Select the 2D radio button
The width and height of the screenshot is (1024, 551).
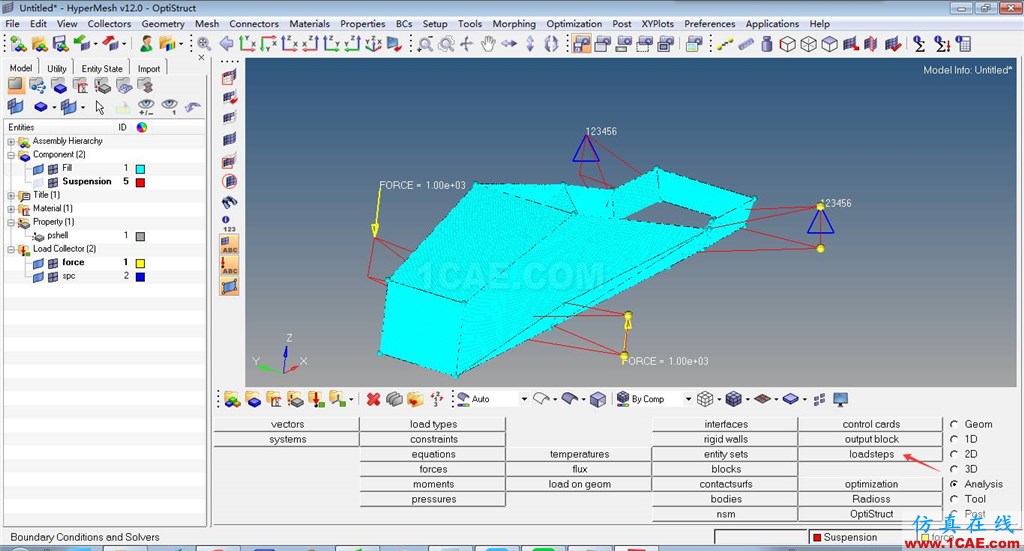(954, 454)
